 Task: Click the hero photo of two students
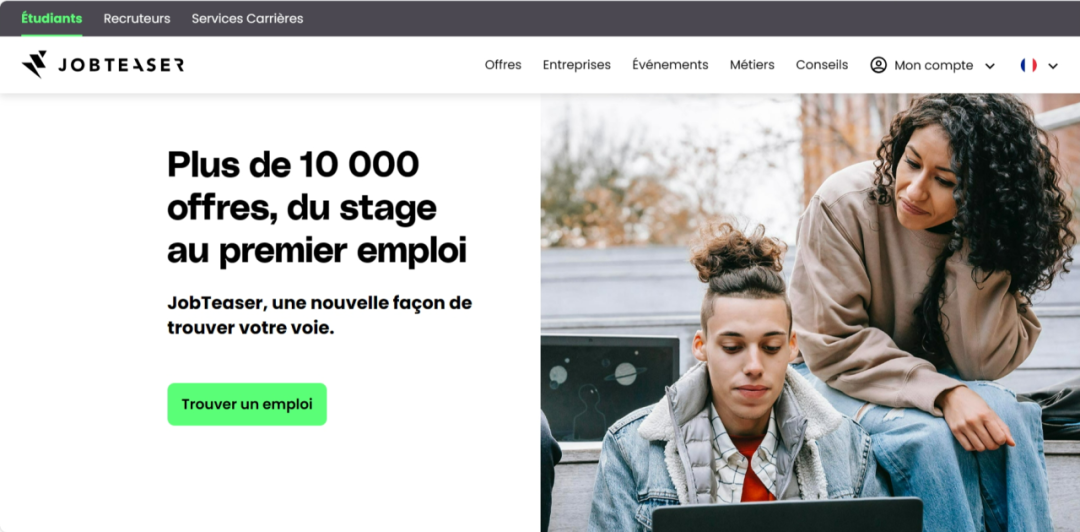[810, 313]
